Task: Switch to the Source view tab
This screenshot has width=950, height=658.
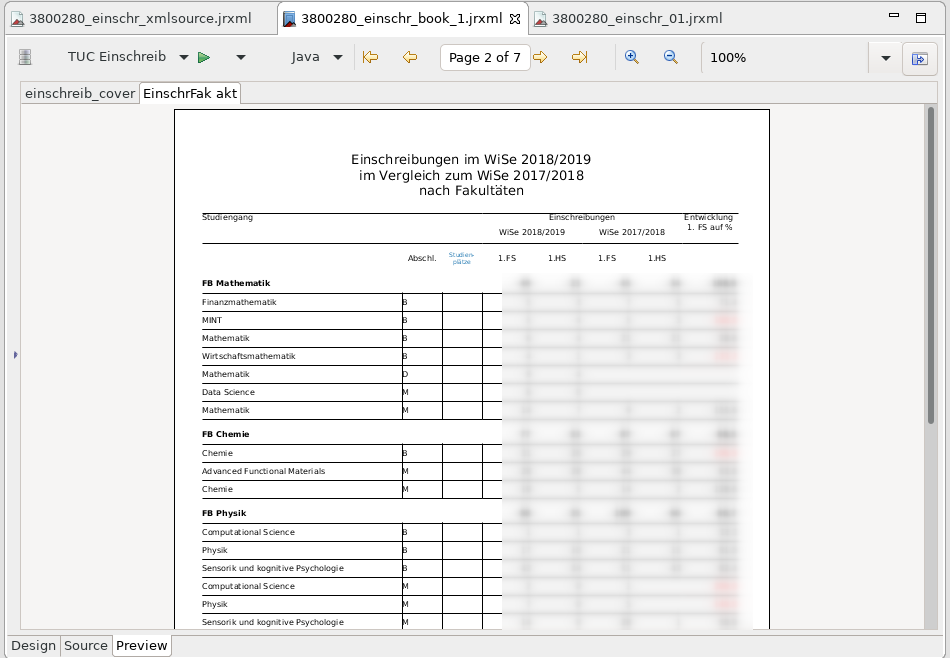Action: 85,645
